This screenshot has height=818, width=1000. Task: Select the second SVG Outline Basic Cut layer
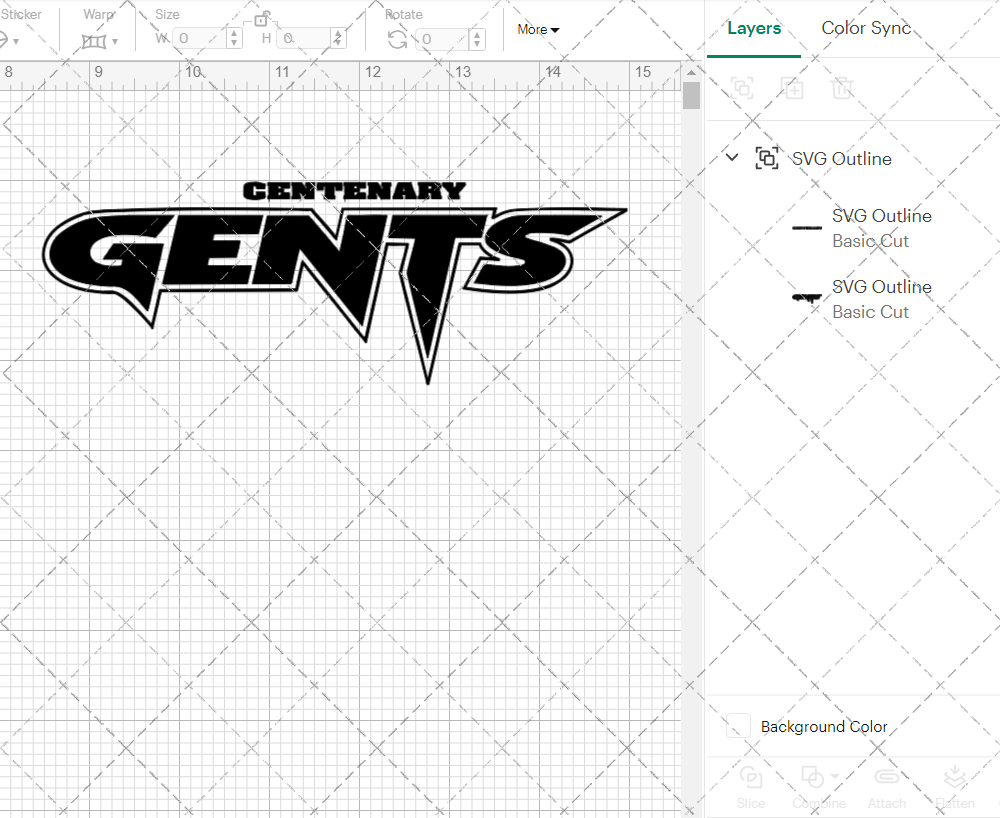881,299
